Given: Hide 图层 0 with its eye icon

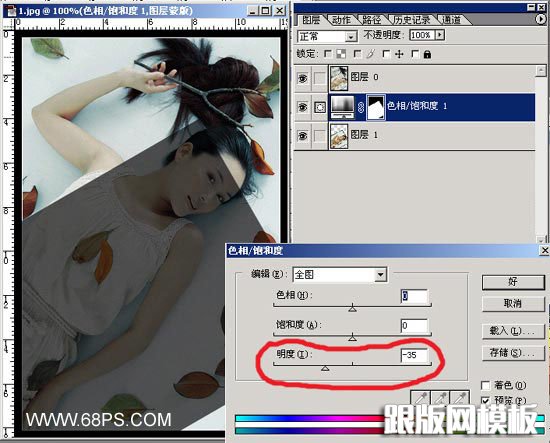Looking at the screenshot, I should point(302,78).
